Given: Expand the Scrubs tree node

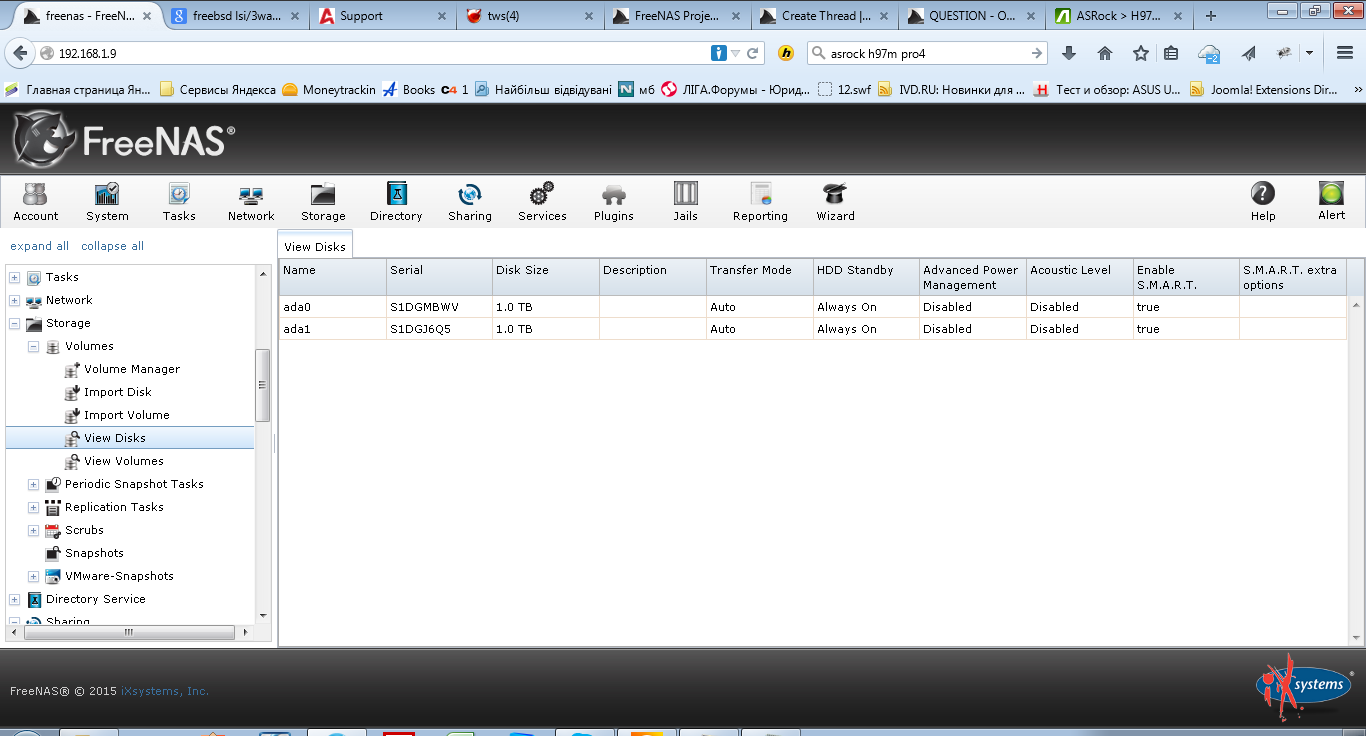Looking at the screenshot, I should click(33, 530).
